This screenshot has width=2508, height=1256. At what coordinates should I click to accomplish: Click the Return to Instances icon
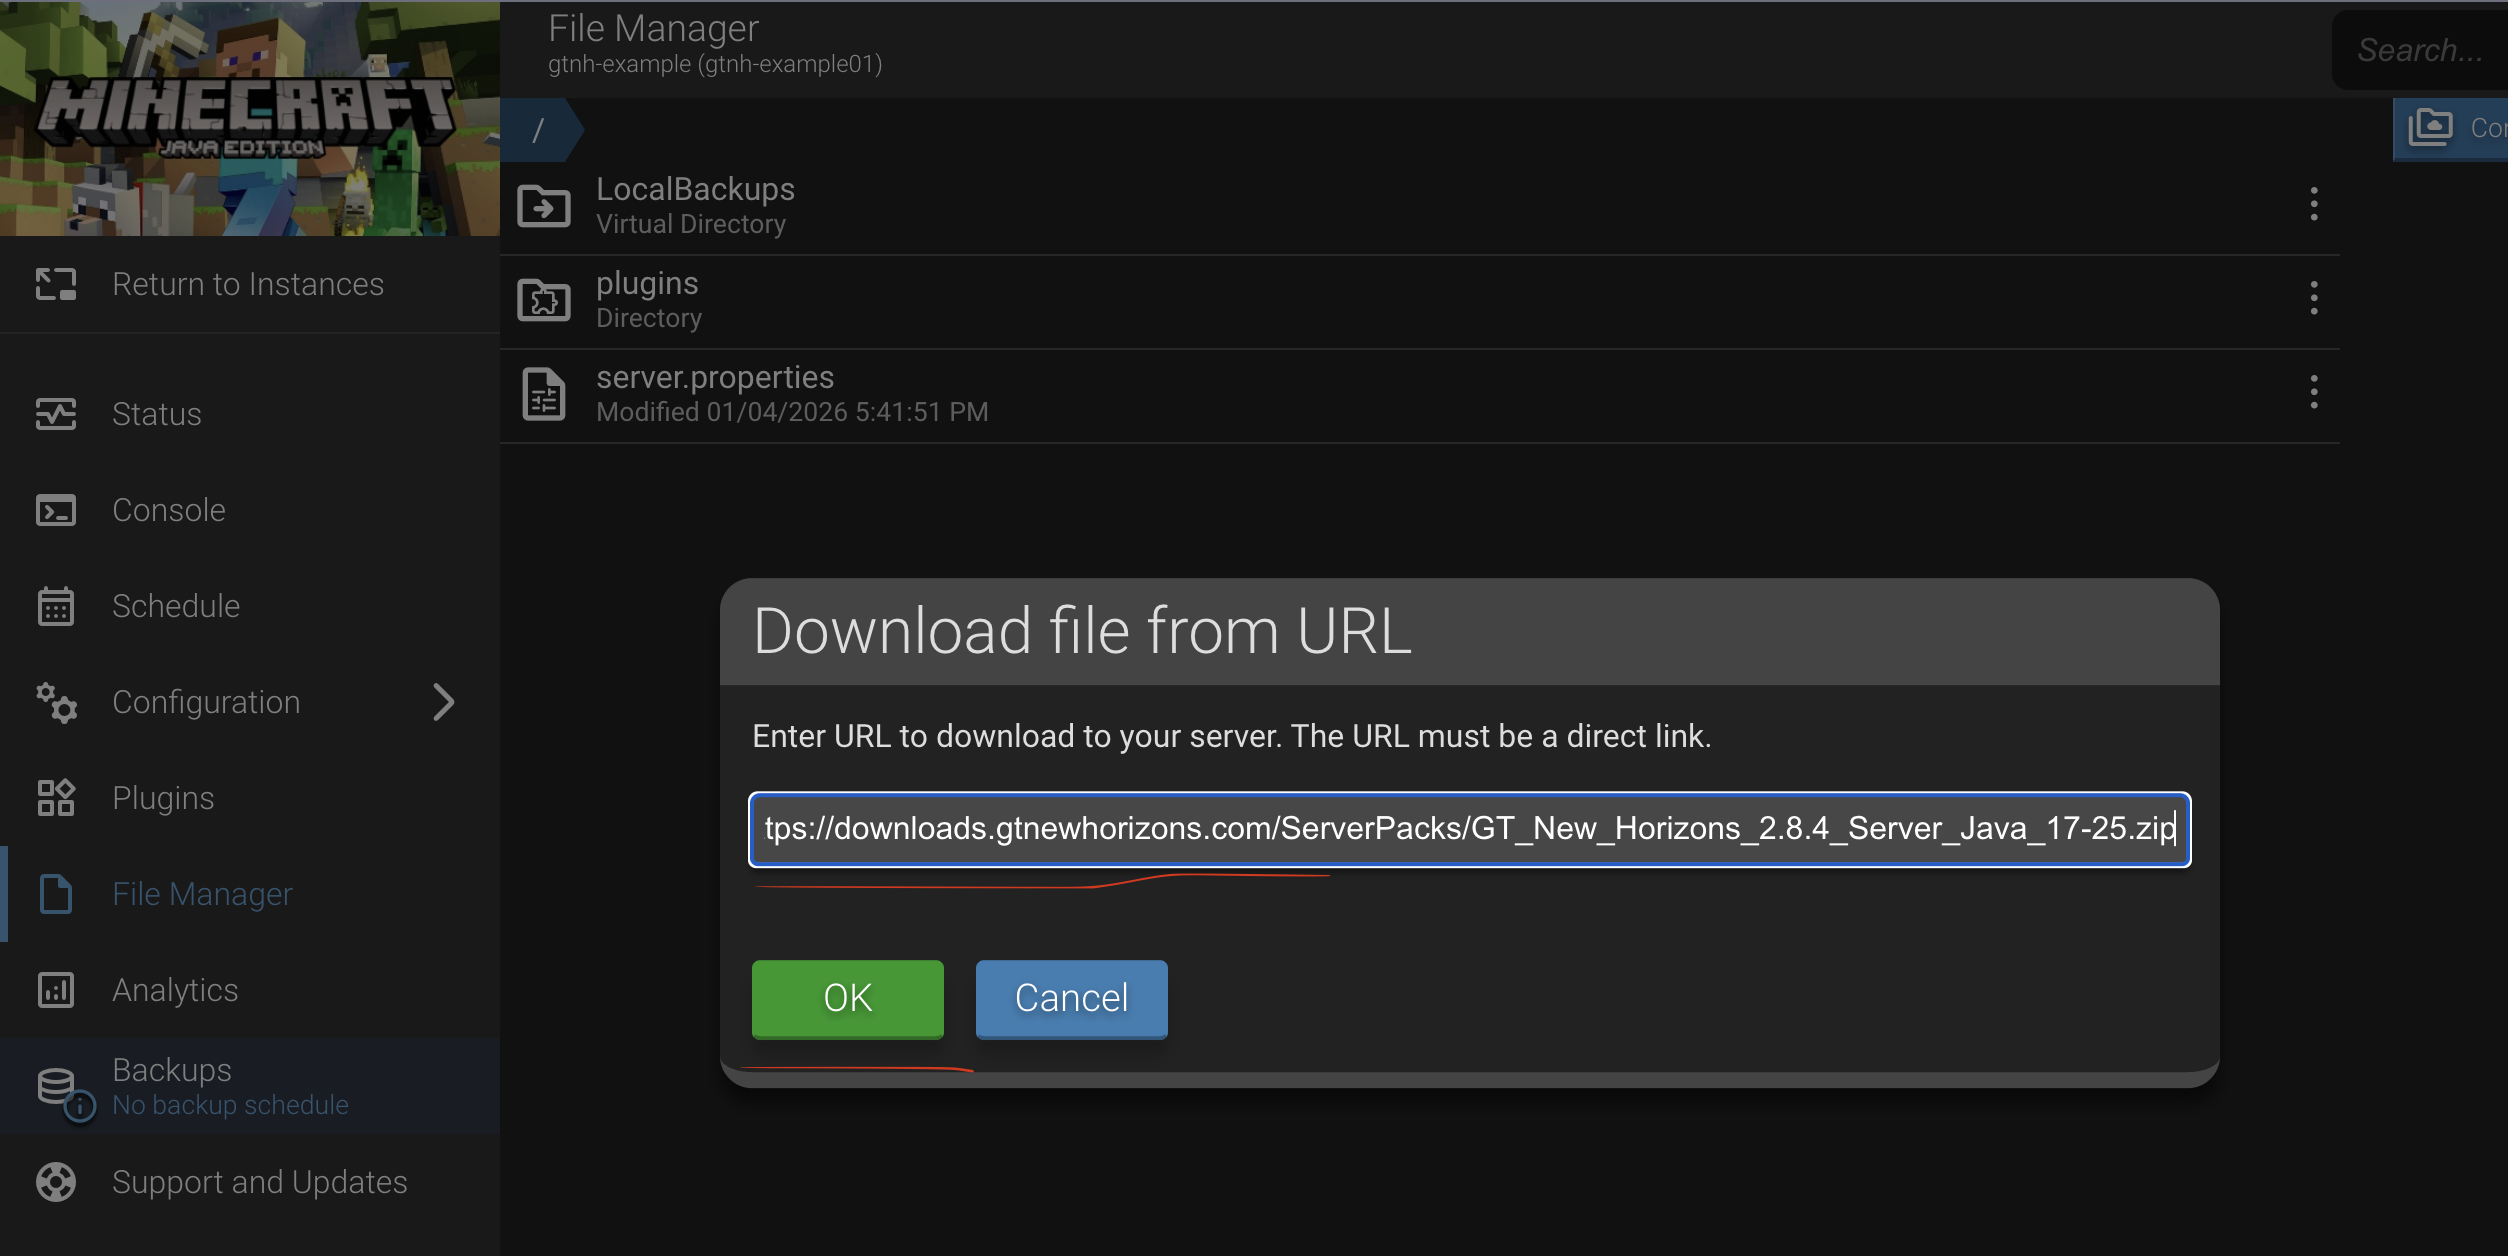coord(56,284)
